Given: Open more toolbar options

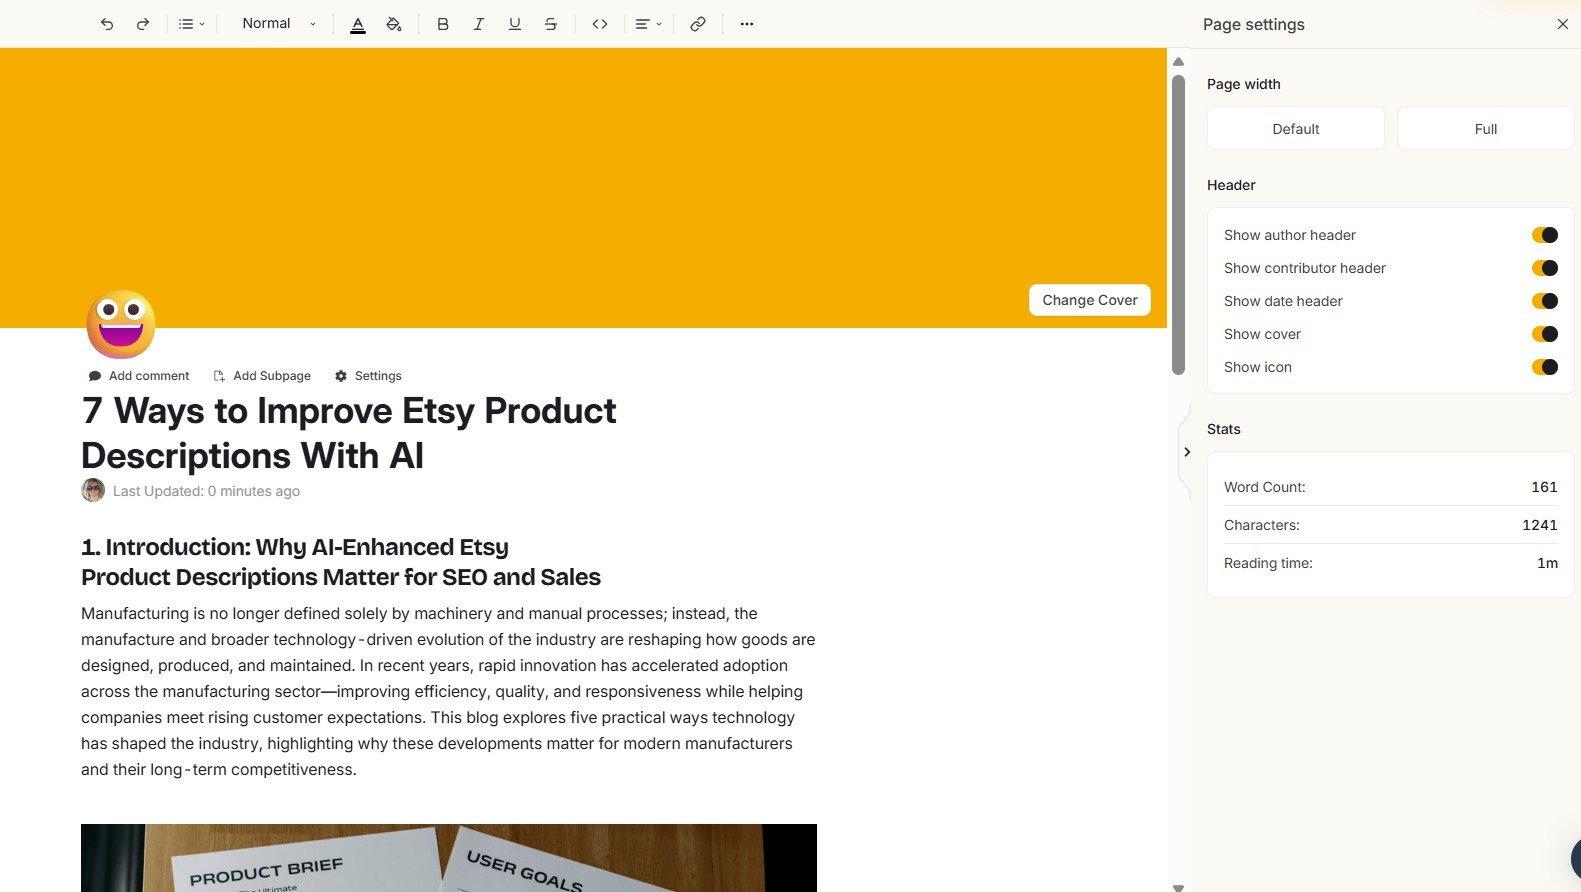Looking at the screenshot, I should pyautogui.click(x=747, y=24).
